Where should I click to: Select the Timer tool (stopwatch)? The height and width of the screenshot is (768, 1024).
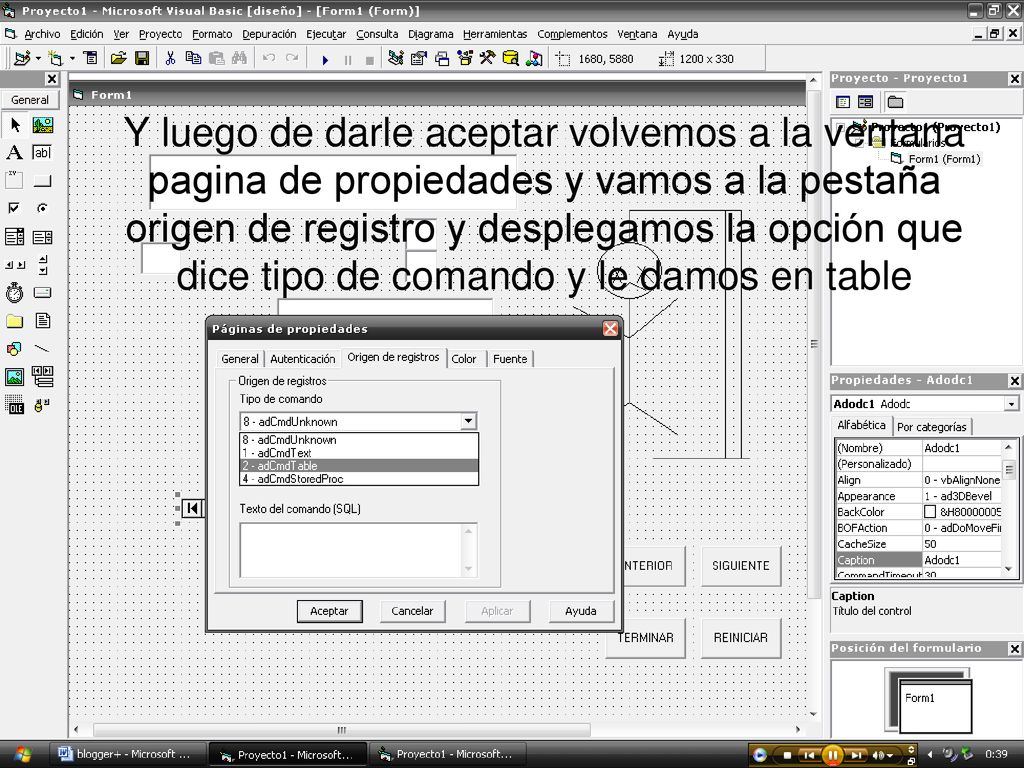(x=15, y=293)
